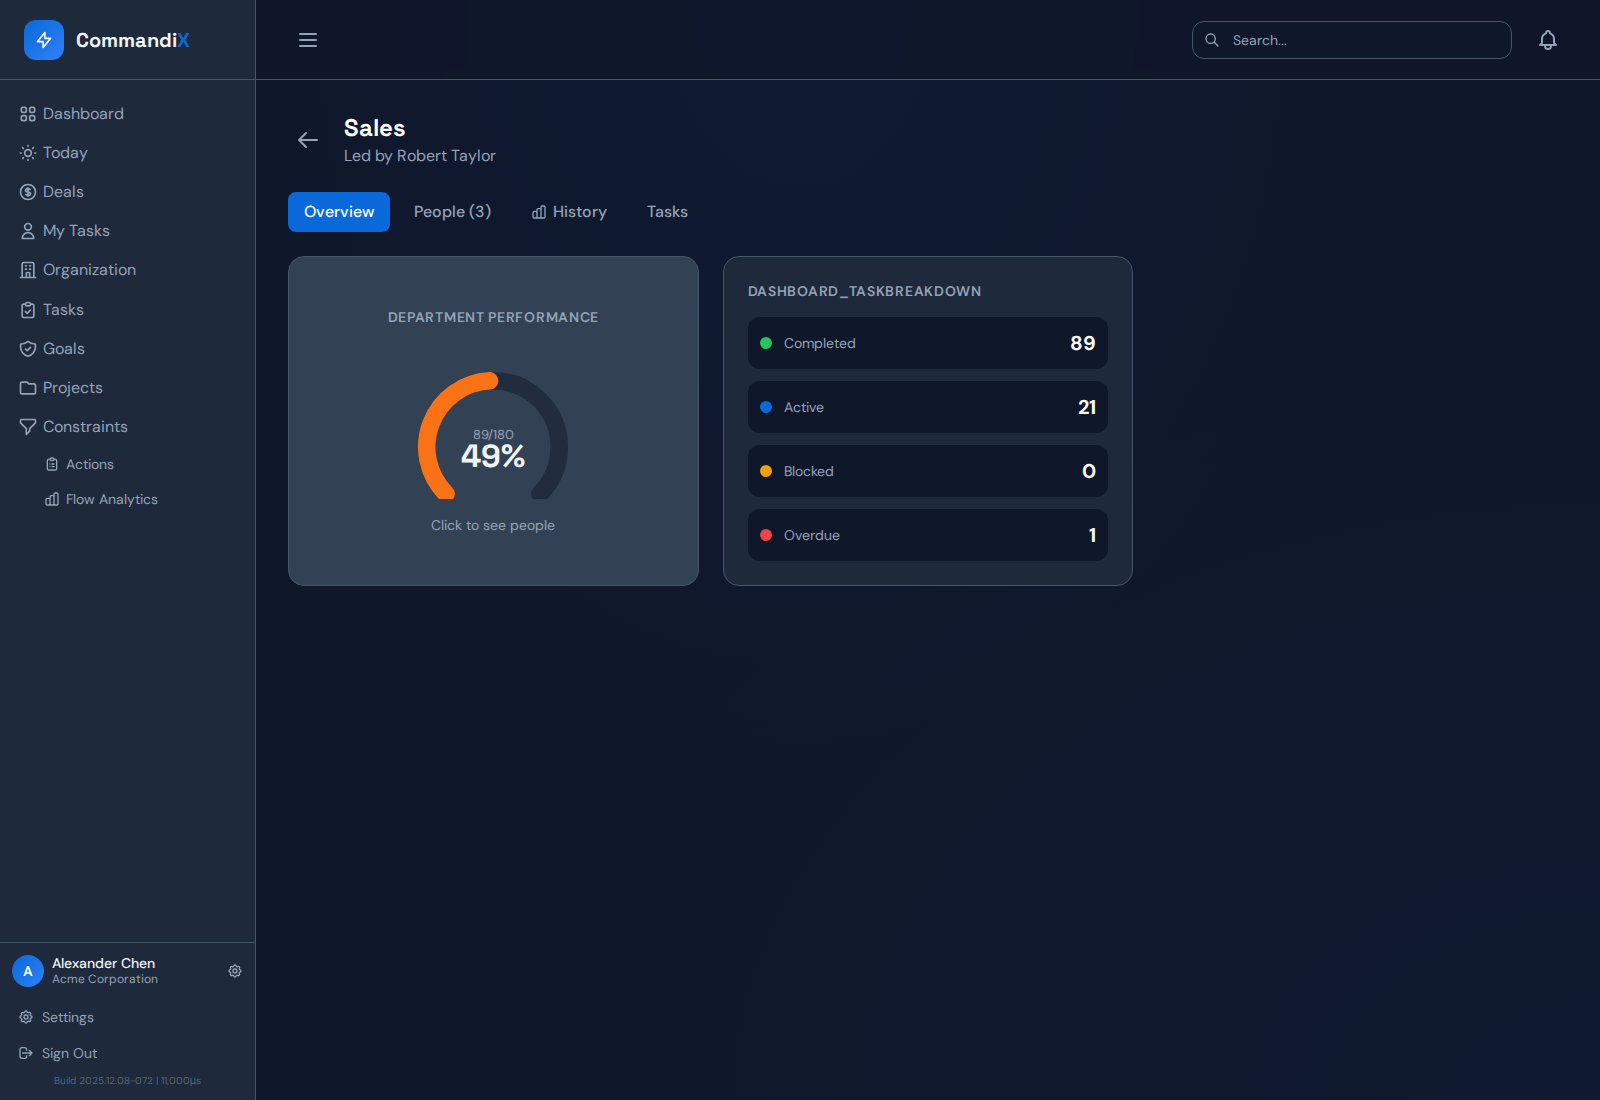Click Sign Out
This screenshot has height=1100, width=1600.
point(70,1053)
